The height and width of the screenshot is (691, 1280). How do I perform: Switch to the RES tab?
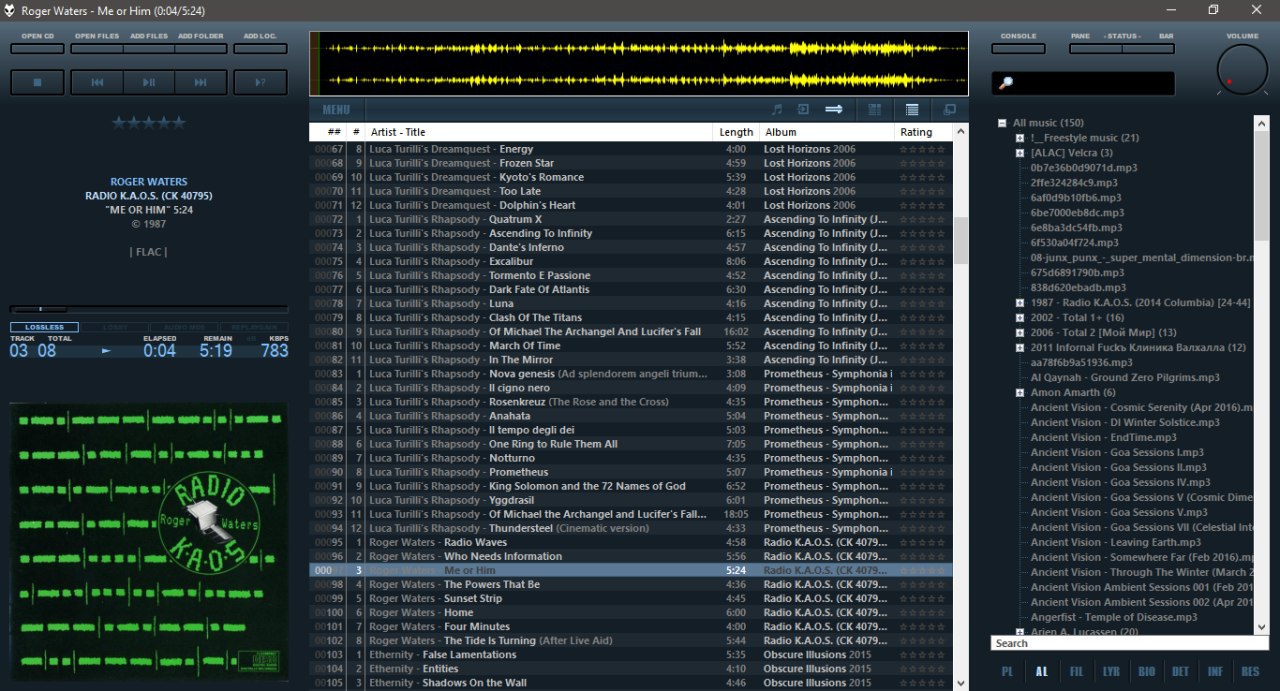[x=1250, y=672]
